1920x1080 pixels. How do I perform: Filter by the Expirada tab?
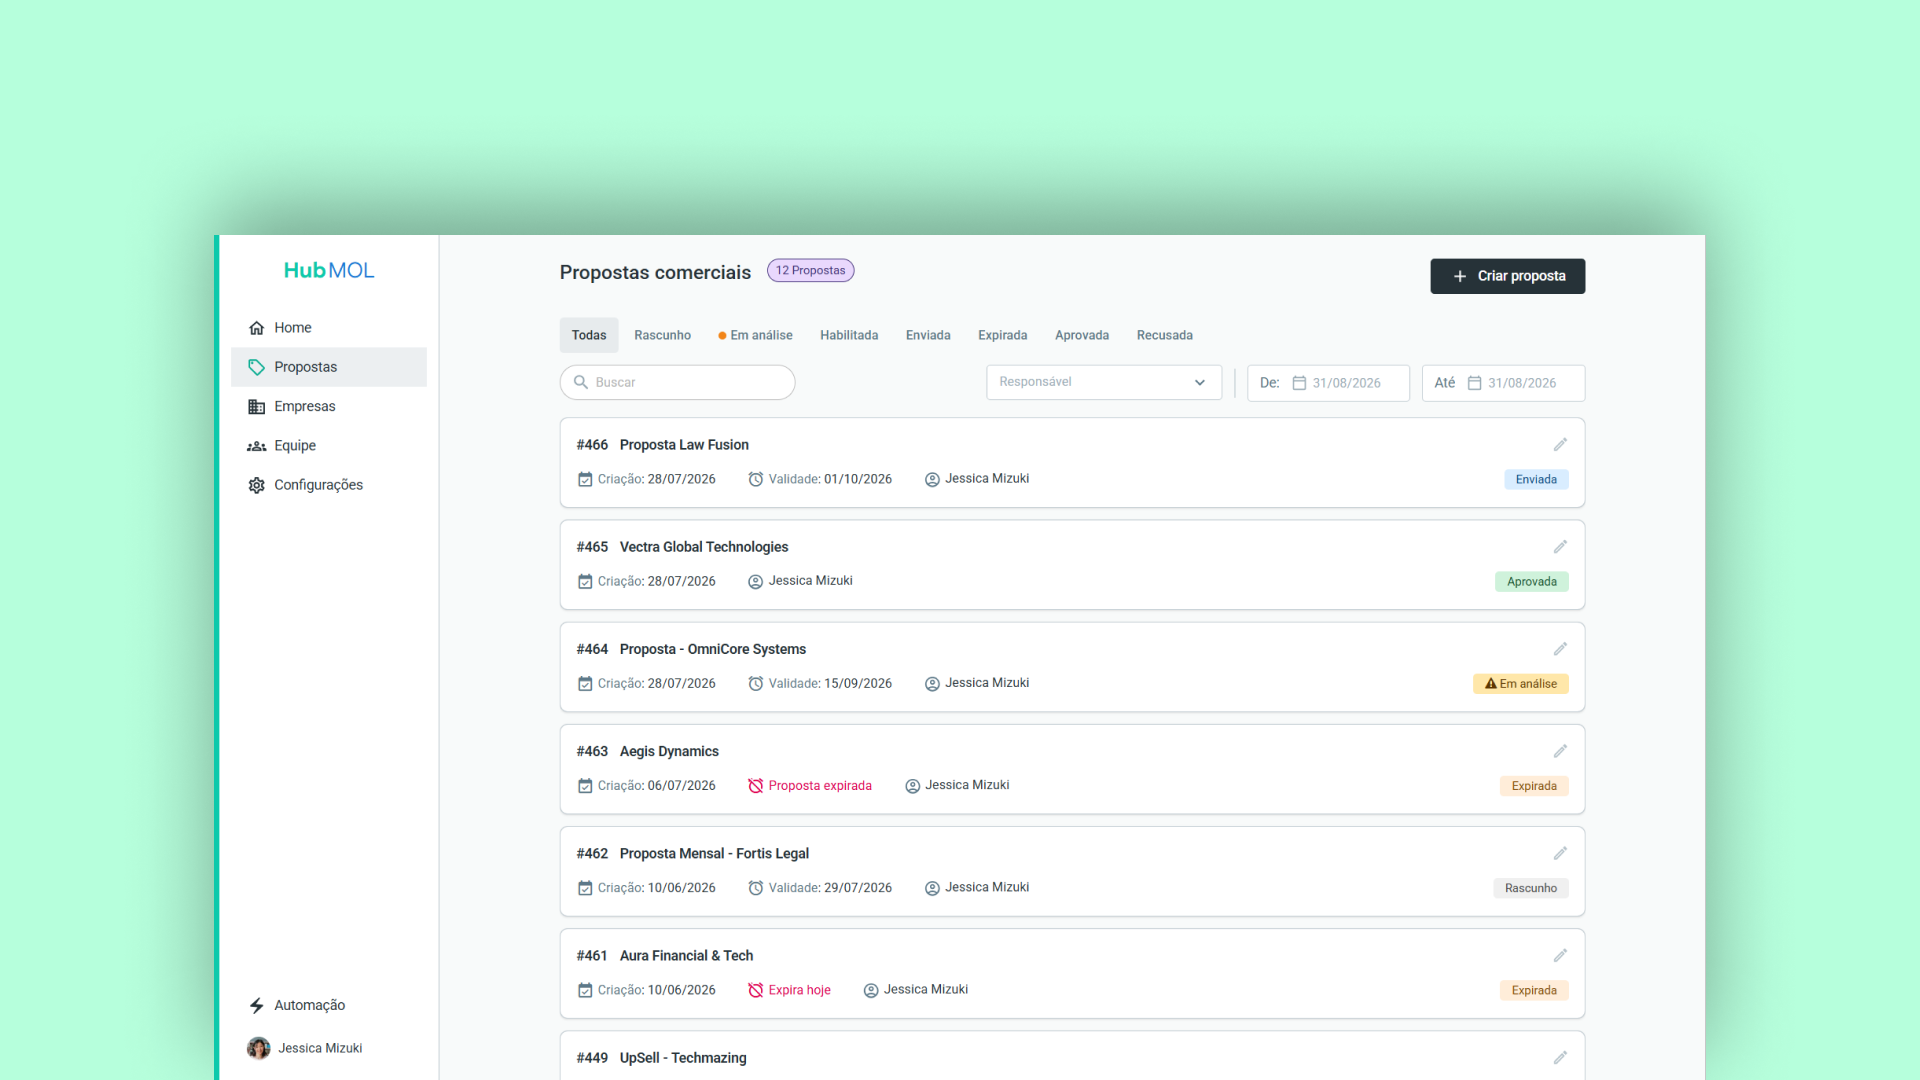coord(1002,335)
